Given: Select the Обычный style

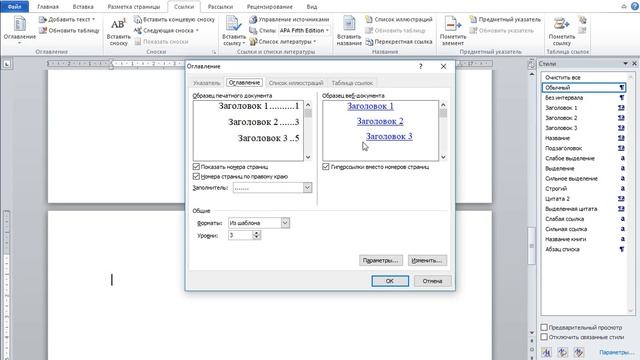Looking at the screenshot, I should (584, 87).
